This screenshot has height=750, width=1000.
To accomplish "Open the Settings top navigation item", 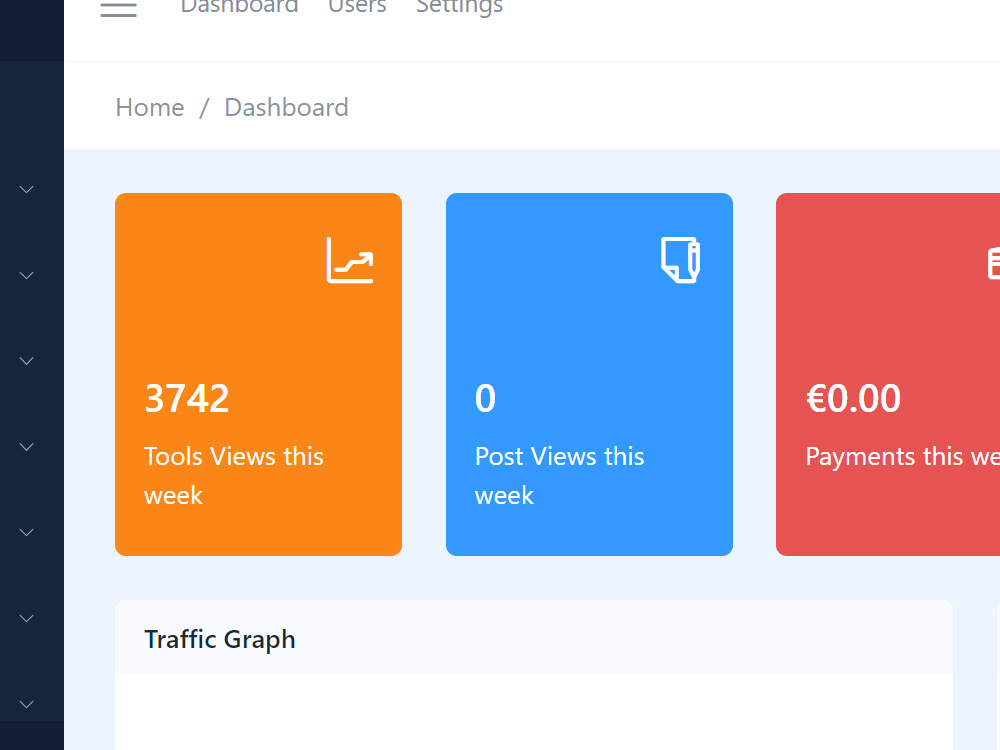I will [x=459, y=8].
